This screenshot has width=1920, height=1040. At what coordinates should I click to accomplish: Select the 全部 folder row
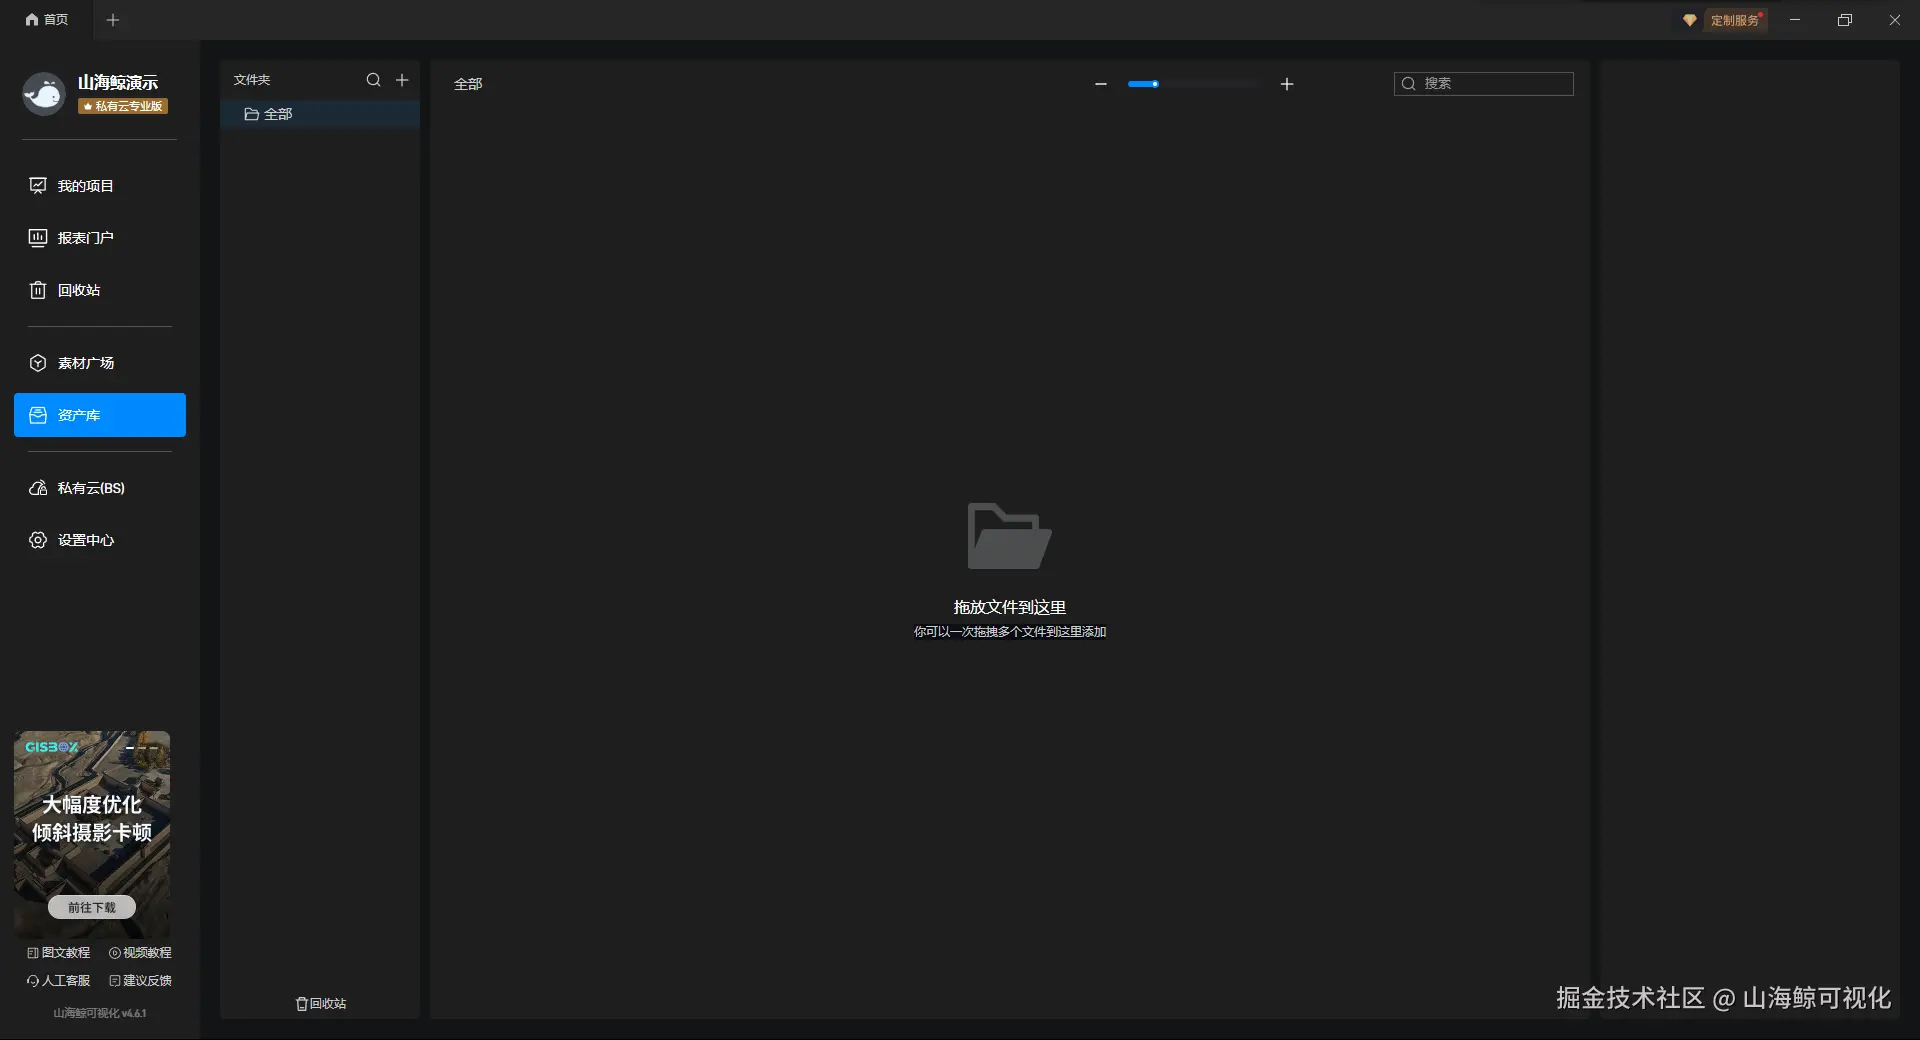click(x=320, y=114)
